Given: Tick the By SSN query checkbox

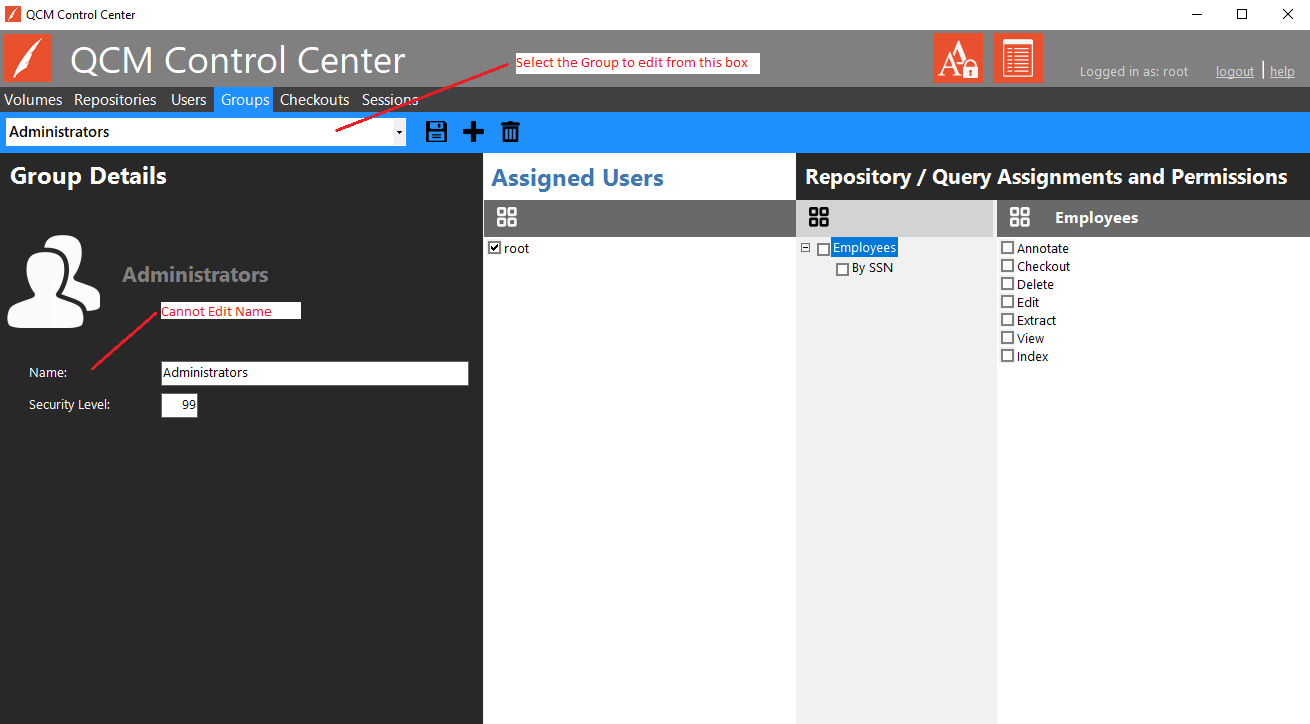Looking at the screenshot, I should pos(842,269).
